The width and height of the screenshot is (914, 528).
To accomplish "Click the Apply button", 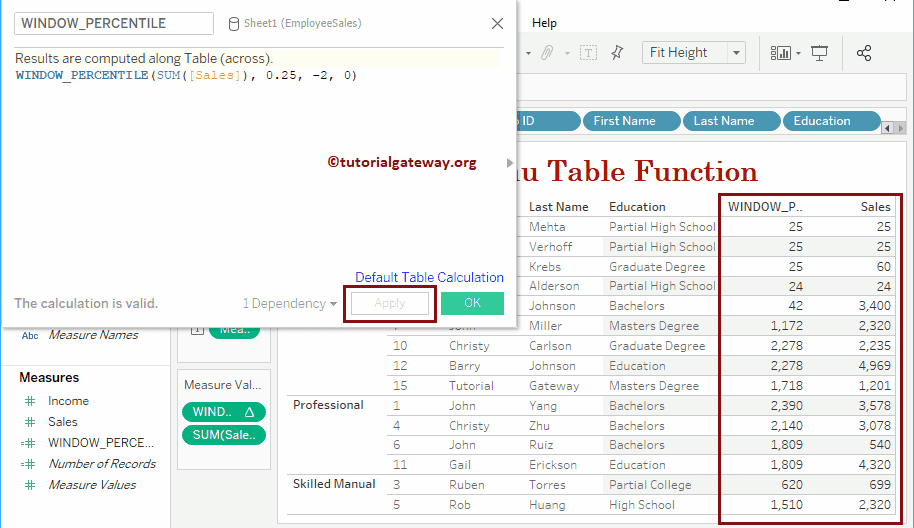I will 390,303.
